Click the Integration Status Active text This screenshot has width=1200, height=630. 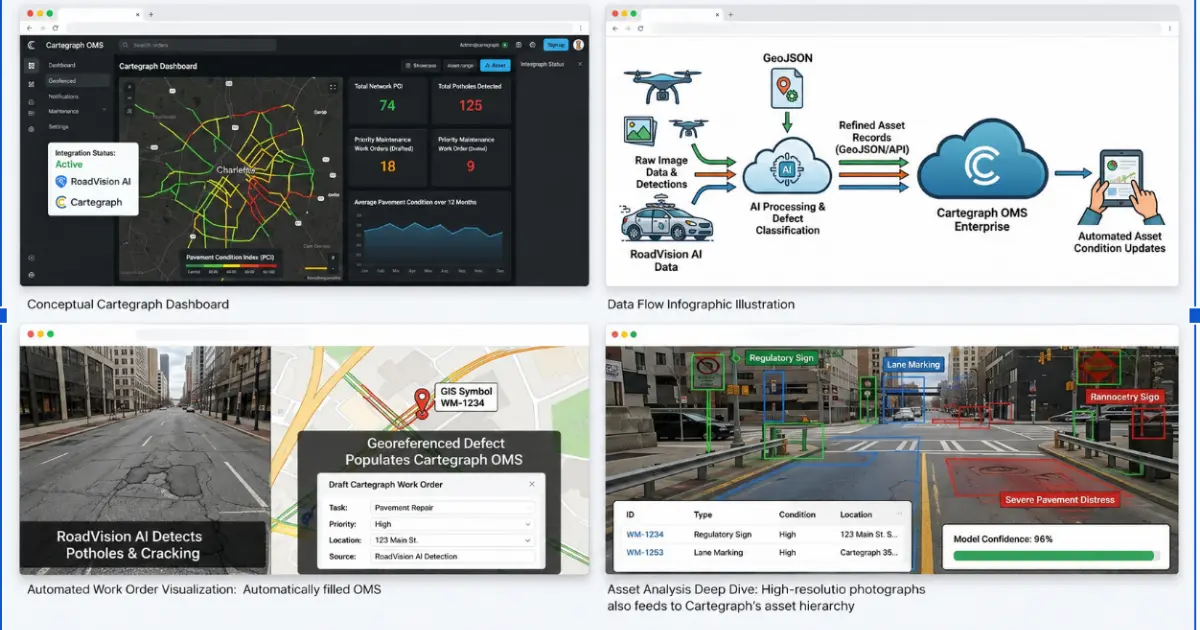[69, 164]
